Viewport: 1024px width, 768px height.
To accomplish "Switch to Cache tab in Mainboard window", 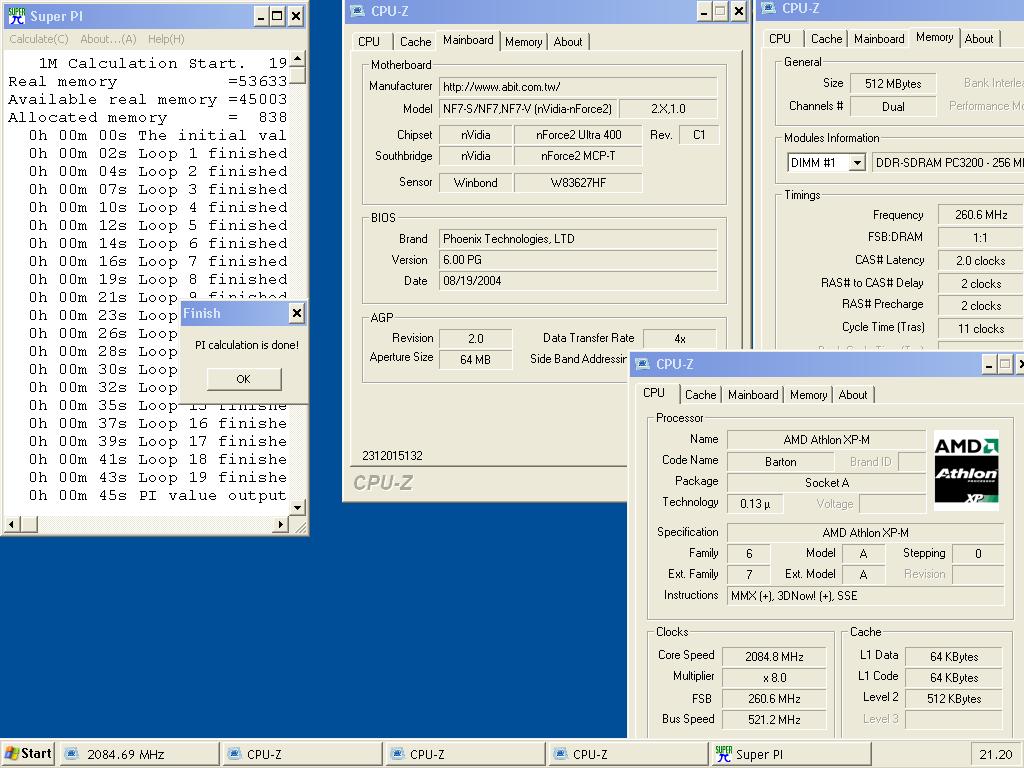I will (x=415, y=42).
